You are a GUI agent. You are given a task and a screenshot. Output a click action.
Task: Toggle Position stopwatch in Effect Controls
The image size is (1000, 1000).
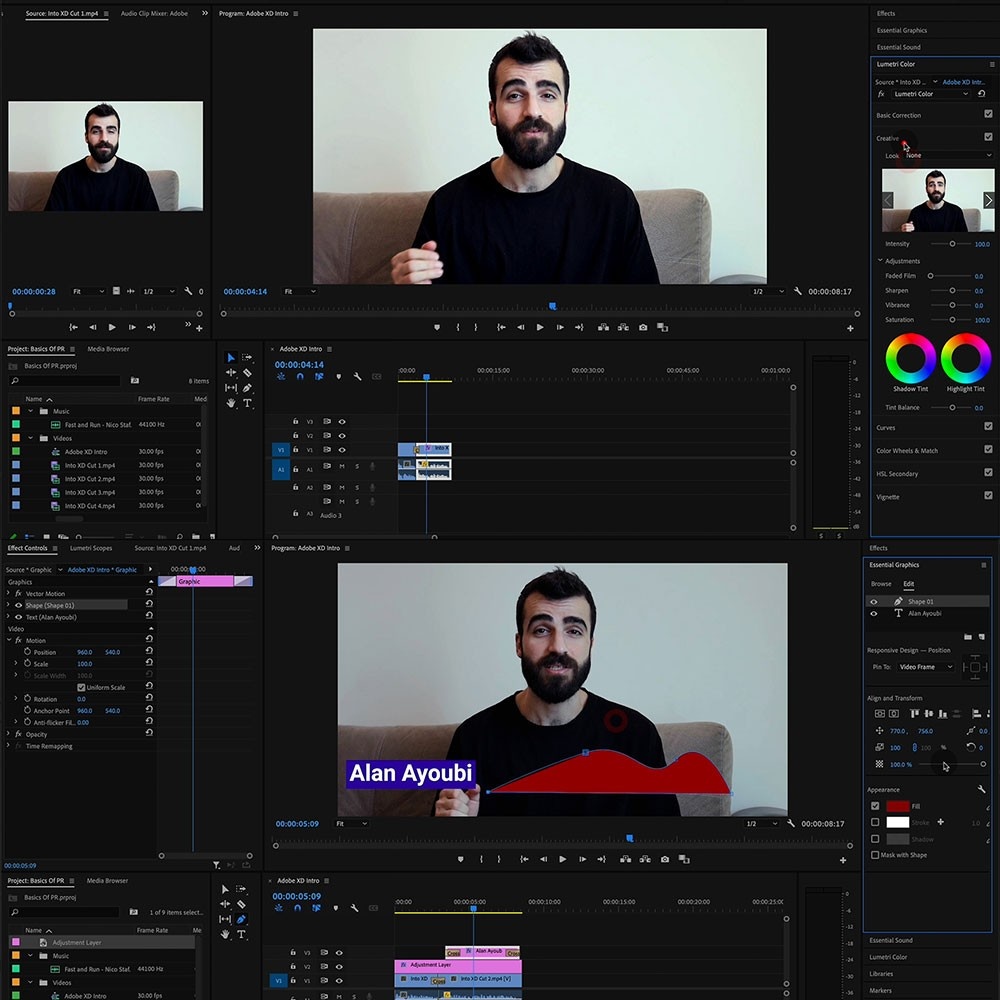27,652
